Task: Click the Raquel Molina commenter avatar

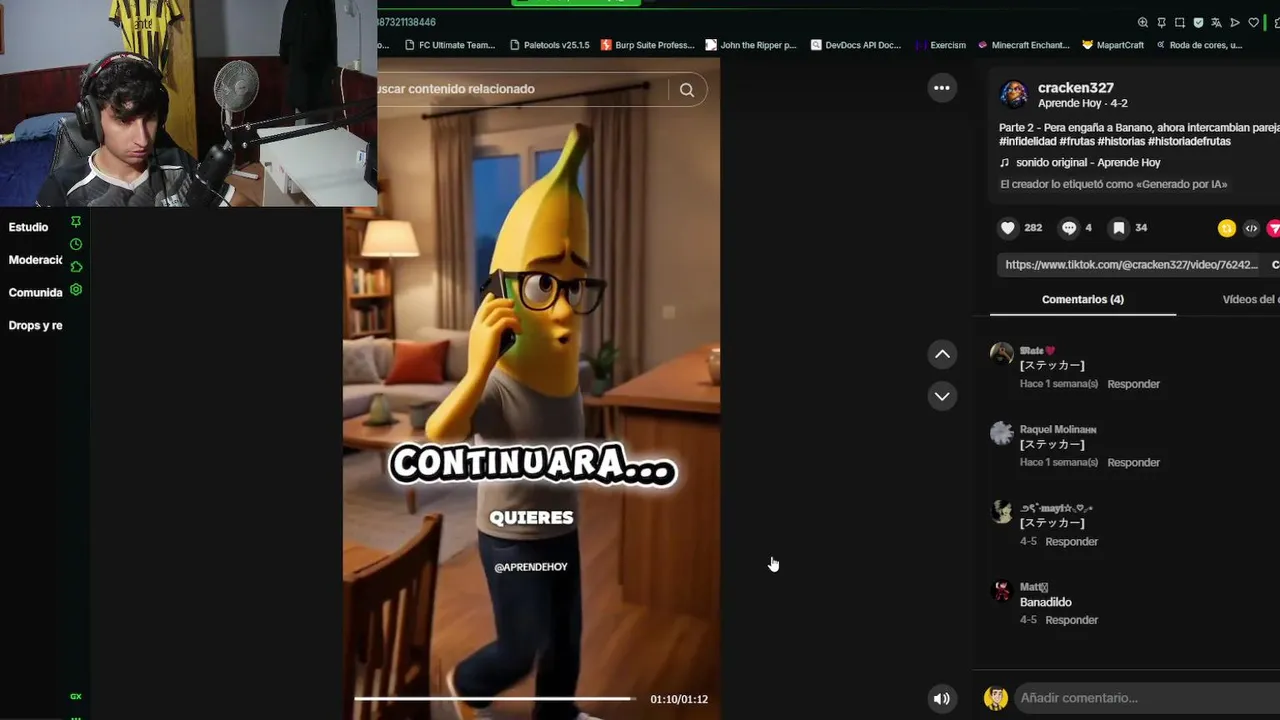Action: click(1001, 433)
